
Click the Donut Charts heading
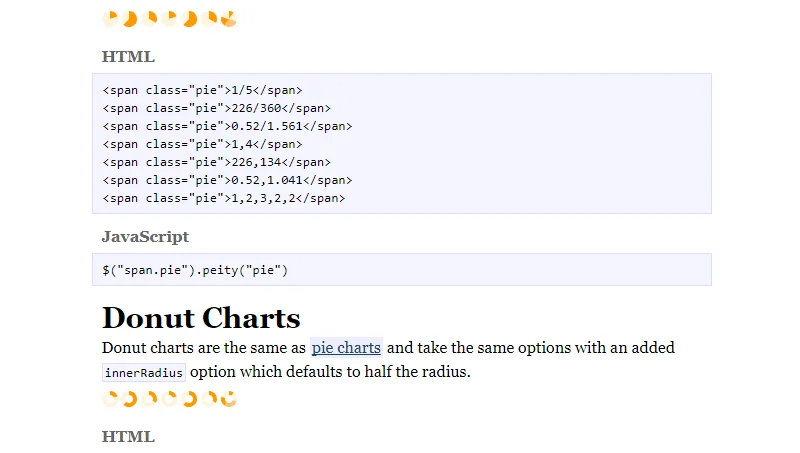point(201,318)
